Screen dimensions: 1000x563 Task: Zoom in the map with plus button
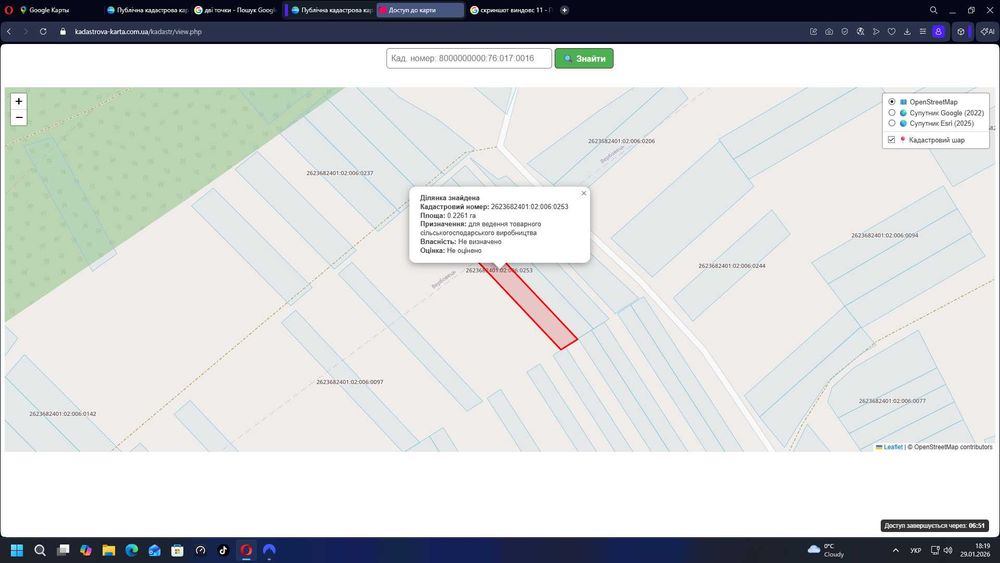[18, 101]
